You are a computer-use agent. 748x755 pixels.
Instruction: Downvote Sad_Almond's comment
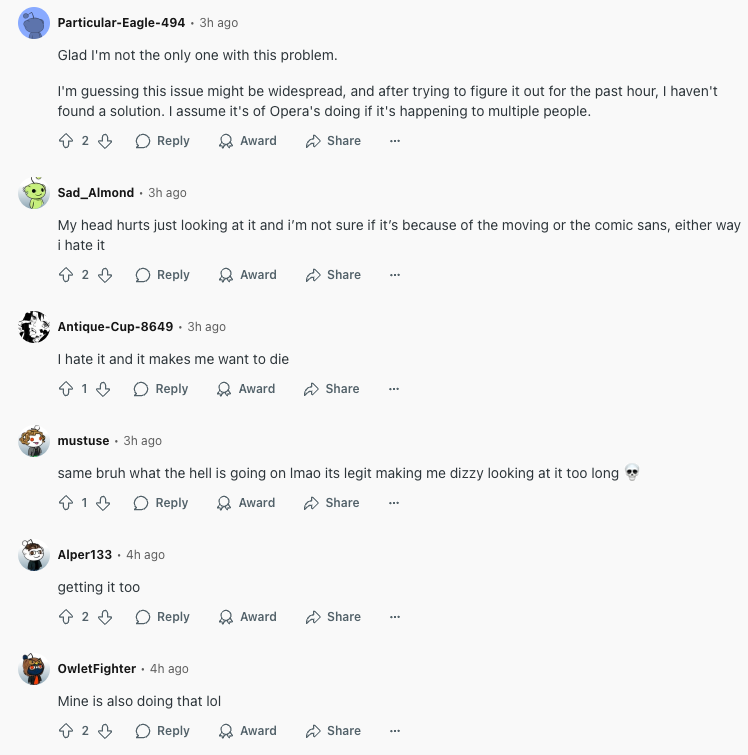click(x=104, y=275)
